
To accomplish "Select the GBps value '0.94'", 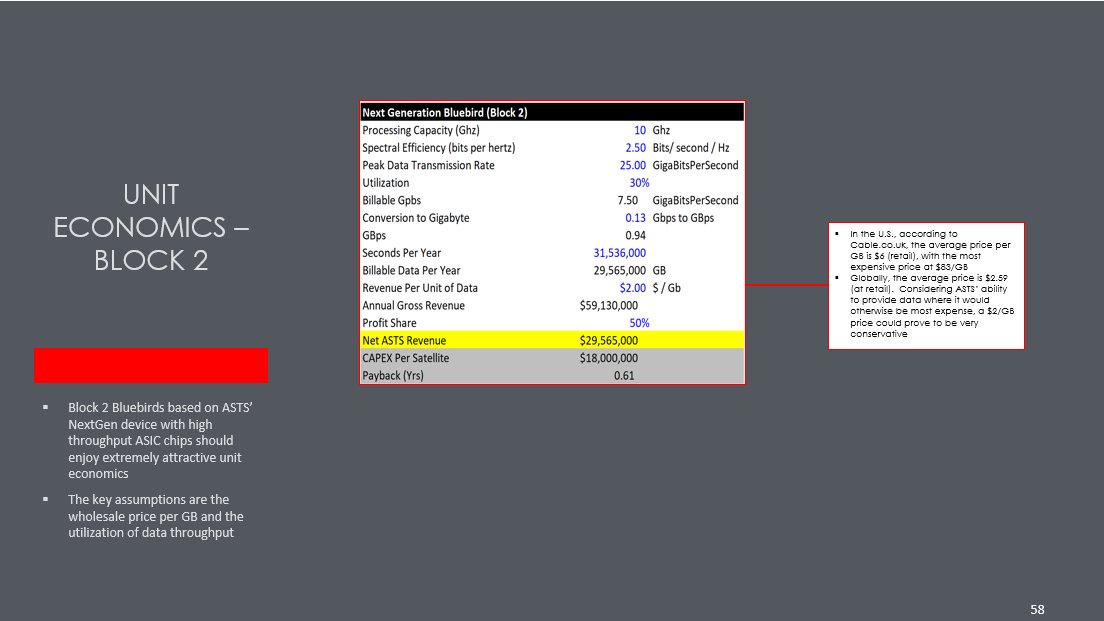I will [x=635, y=236].
